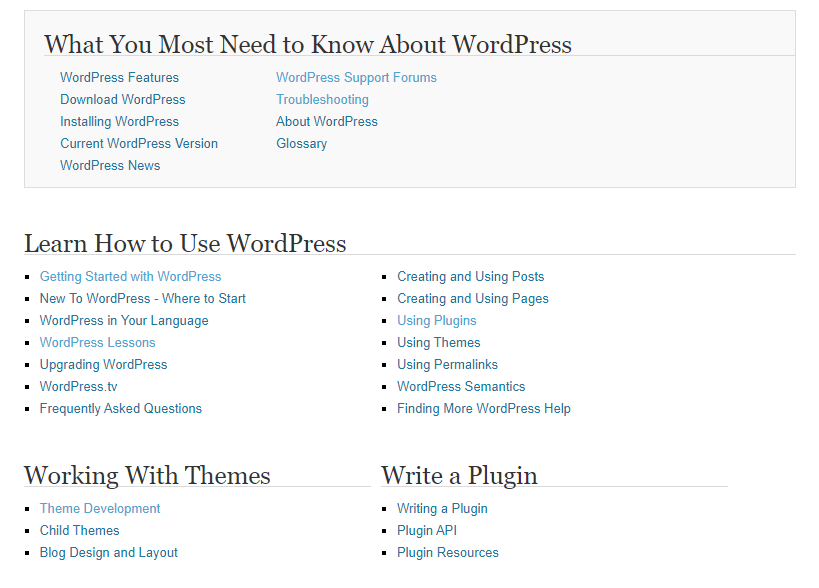Viewport: 819px width, 588px height.
Task: Open Writing a Plugin link
Action: [442, 508]
